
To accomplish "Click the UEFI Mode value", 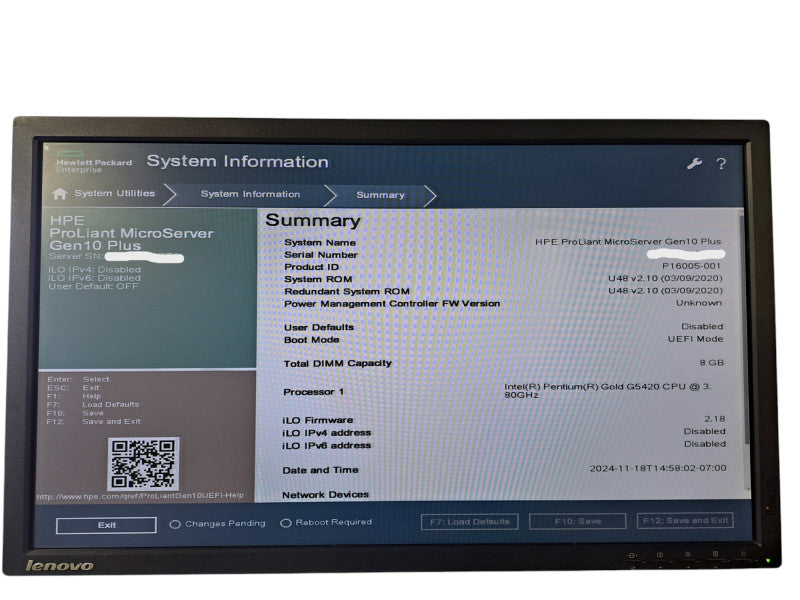I will pyautogui.click(x=695, y=339).
